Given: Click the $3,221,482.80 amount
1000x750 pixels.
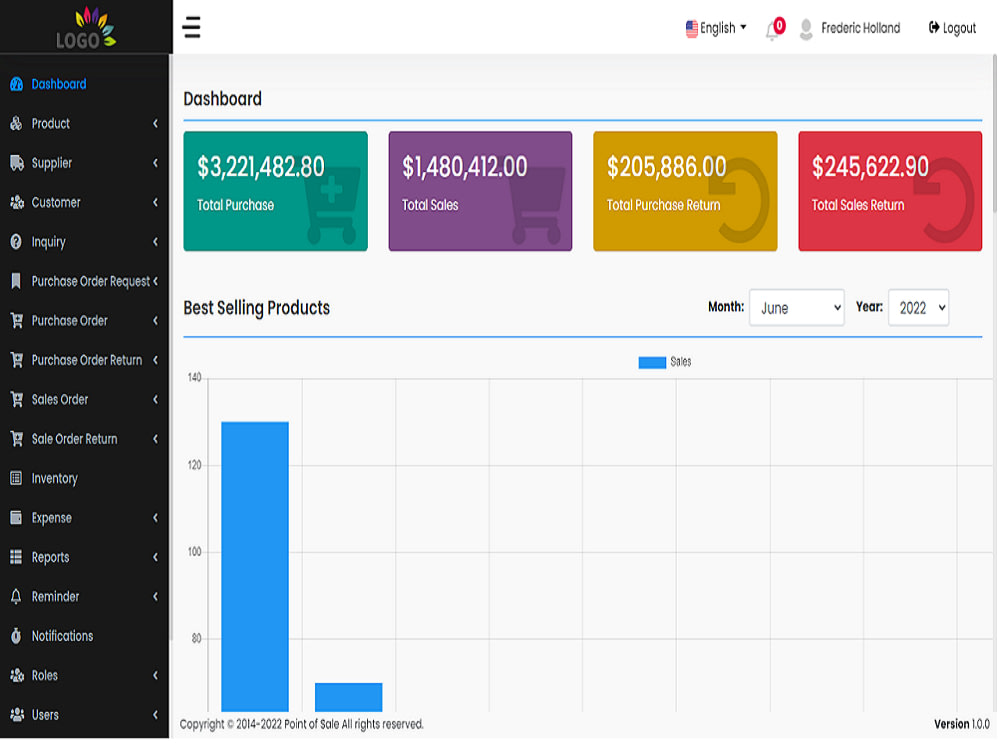Looking at the screenshot, I should pos(260,167).
